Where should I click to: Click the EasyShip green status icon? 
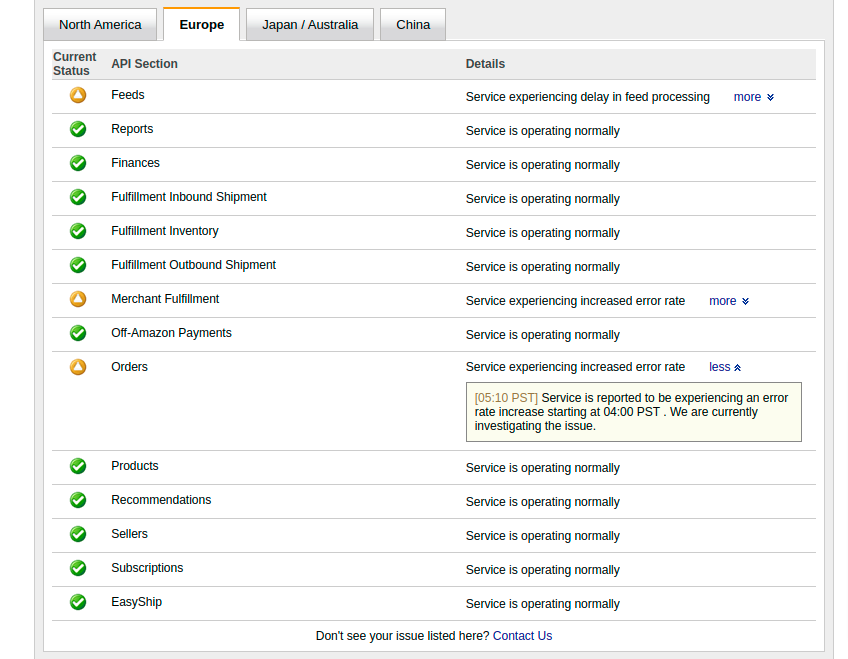(x=78, y=602)
